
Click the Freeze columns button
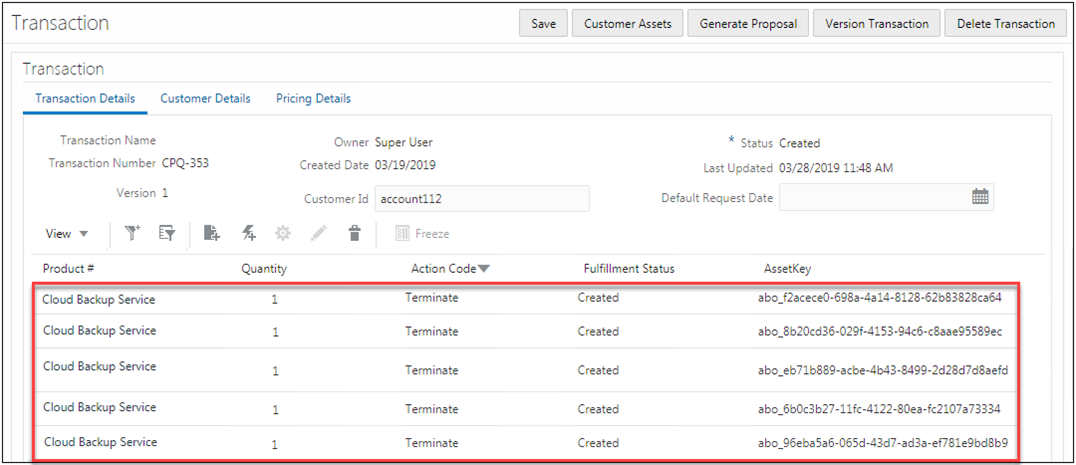pyautogui.click(x=422, y=233)
